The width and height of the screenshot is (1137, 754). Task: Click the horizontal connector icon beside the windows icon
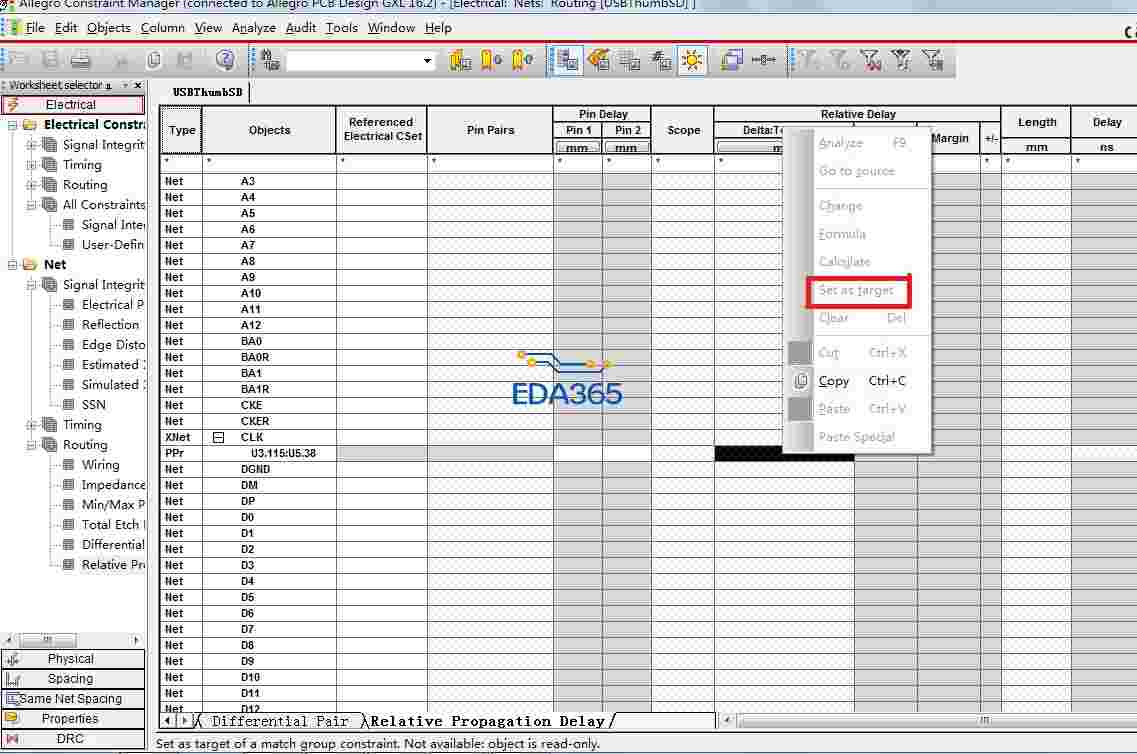[x=763, y=60]
